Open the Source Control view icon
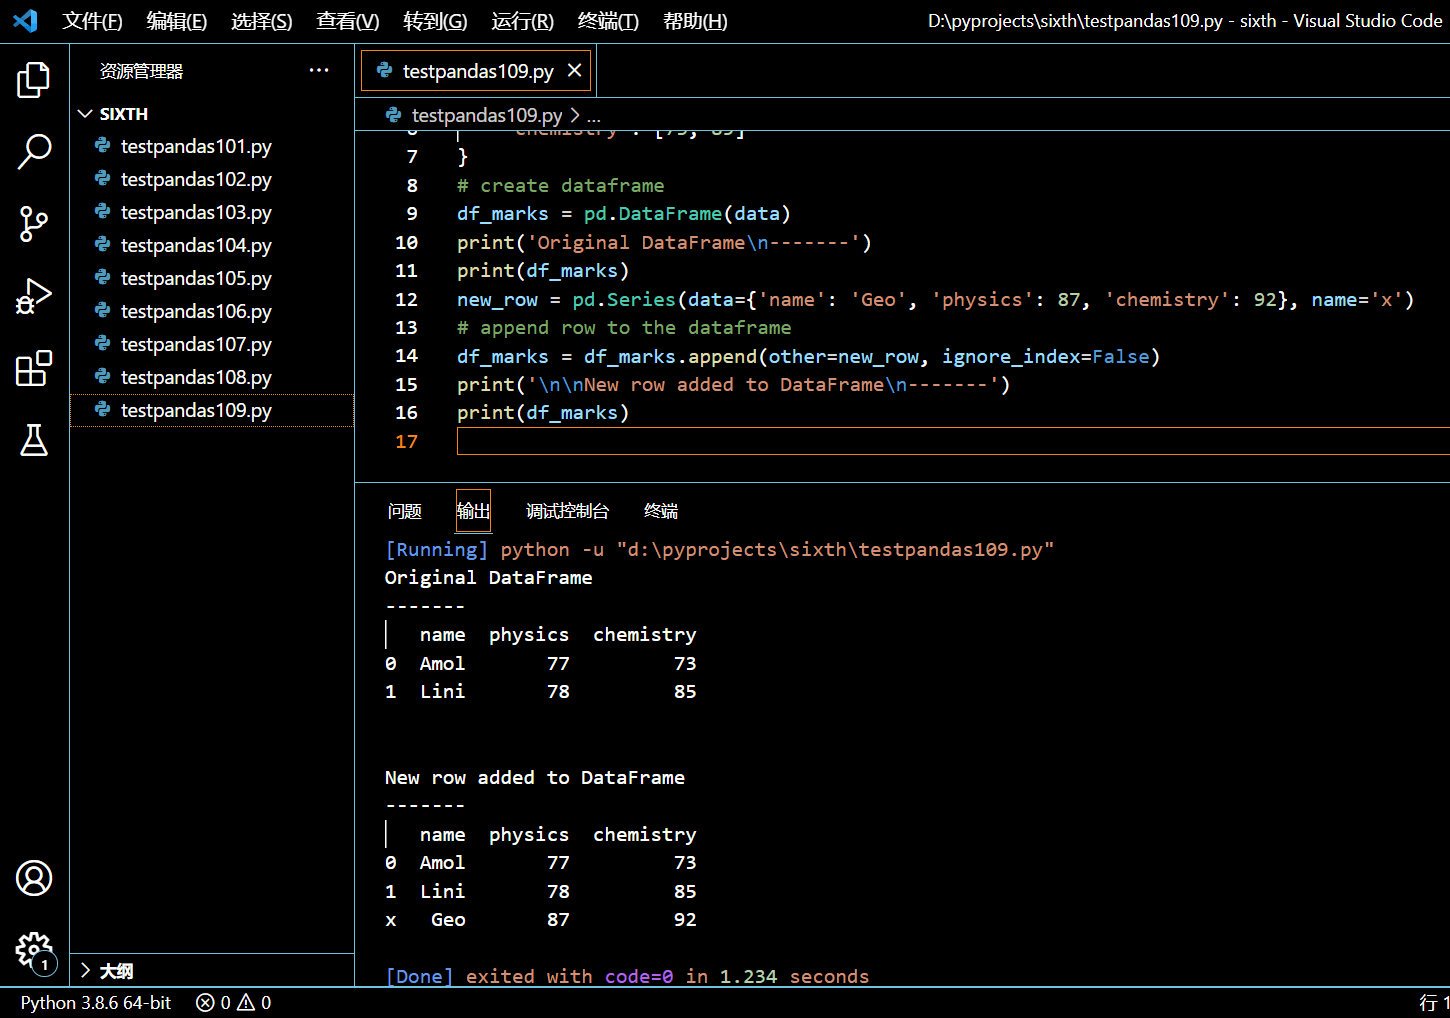The image size is (1450, 1018). [34, 224]
